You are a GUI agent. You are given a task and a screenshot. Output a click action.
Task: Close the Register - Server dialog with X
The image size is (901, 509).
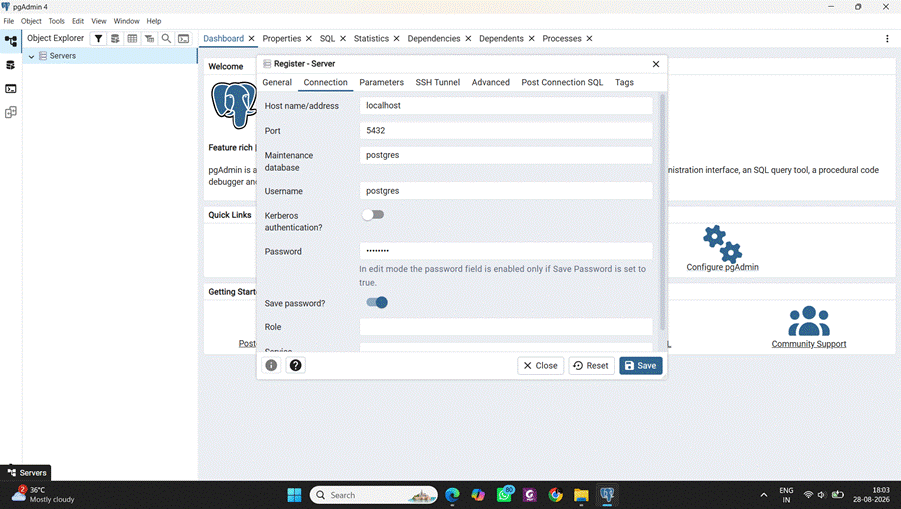tap(656, 64)
